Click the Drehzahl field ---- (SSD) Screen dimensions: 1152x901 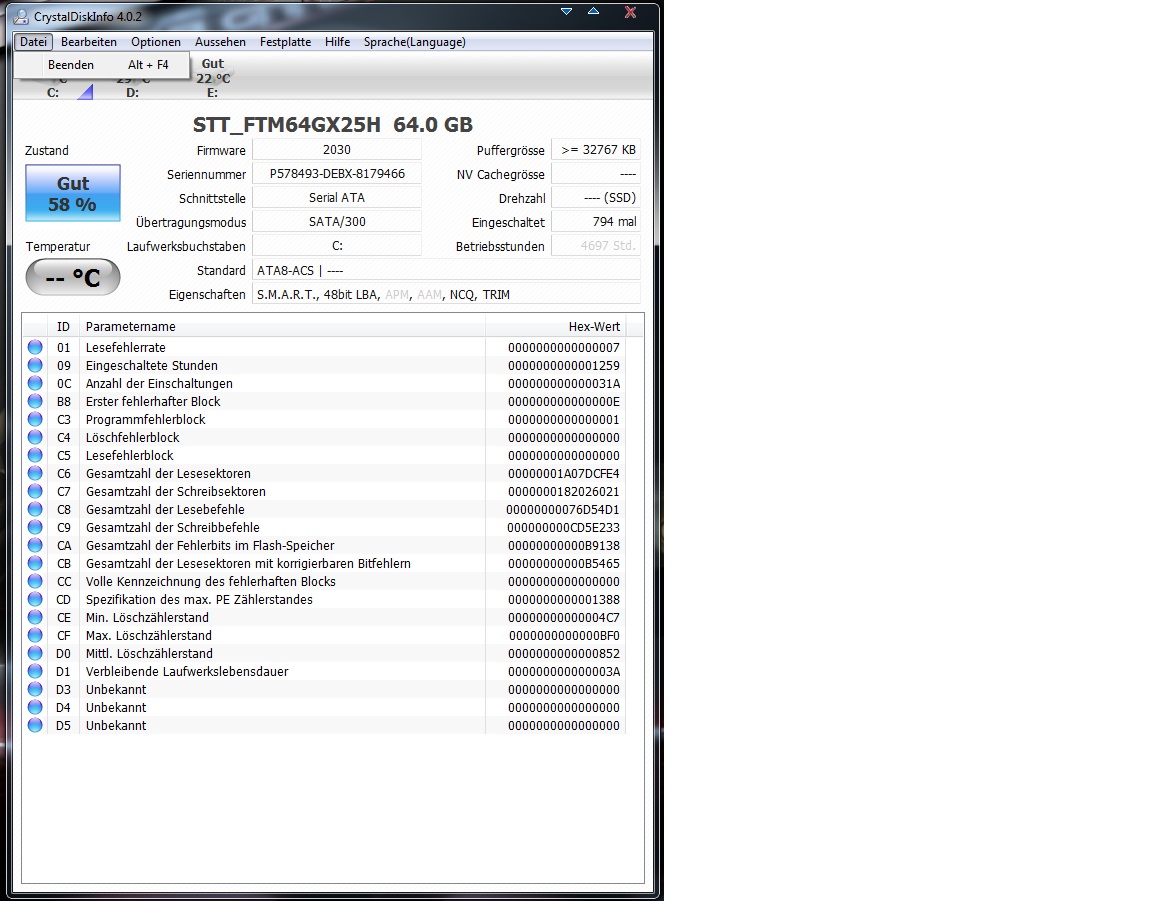(x=596, y=198)
